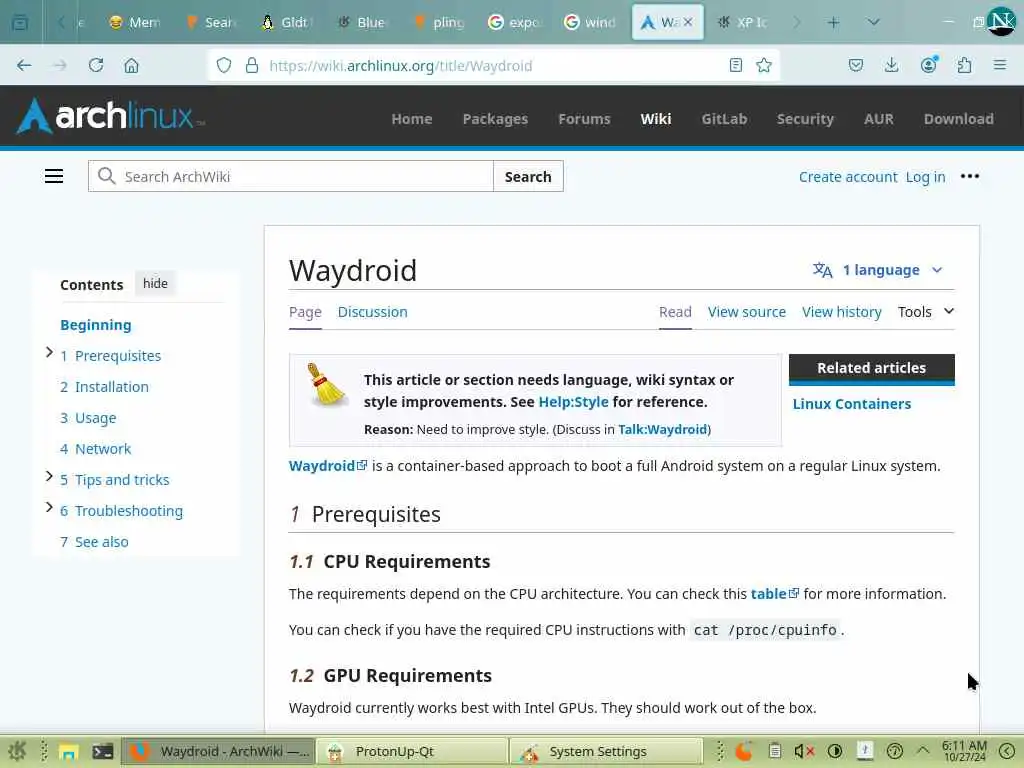Click Create account link
The height and width of the screenshot is (768, 1024).
pos(848,177)
